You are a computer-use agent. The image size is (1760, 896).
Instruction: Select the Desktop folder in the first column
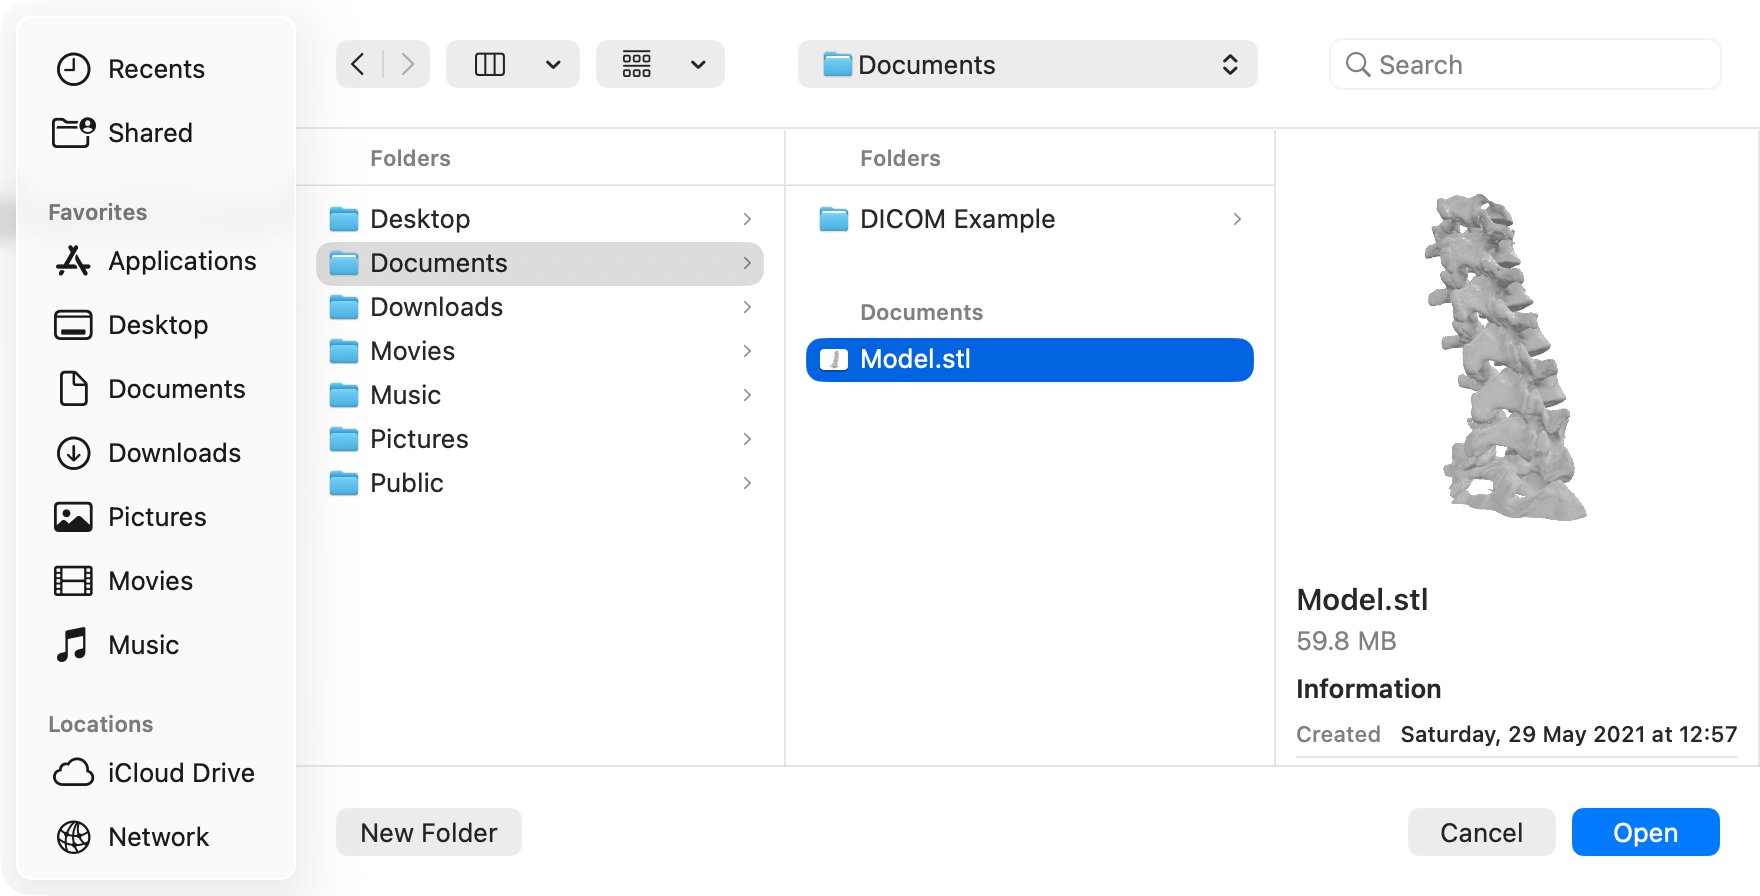click(540, 219)
